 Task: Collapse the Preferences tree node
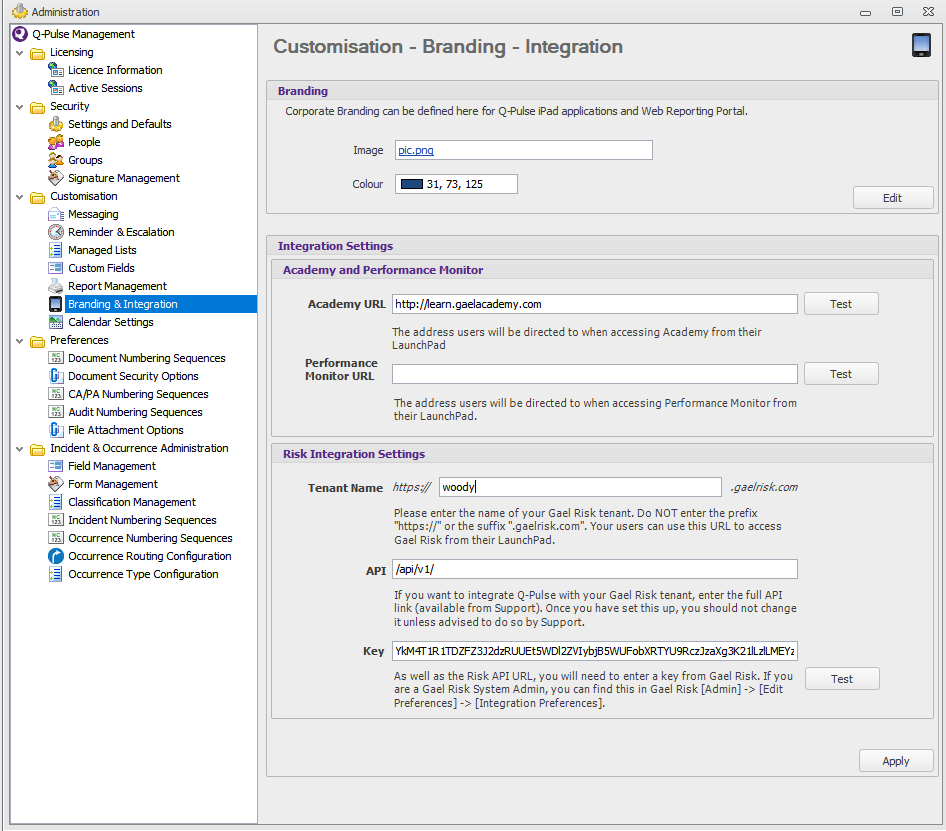coord(20,341)
